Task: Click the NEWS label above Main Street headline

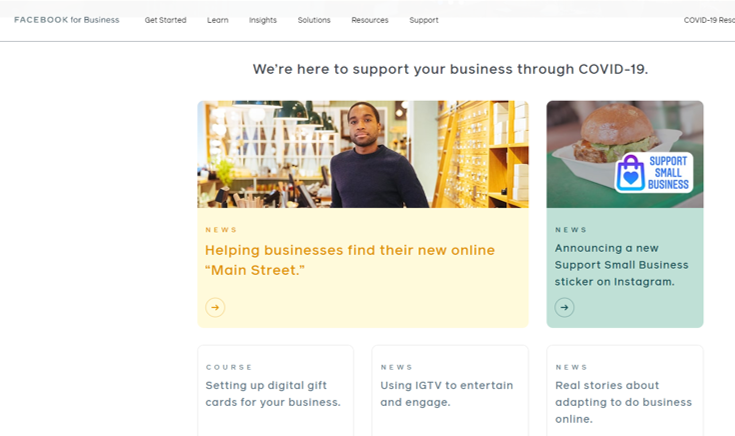Action: [x=221, y=230]
